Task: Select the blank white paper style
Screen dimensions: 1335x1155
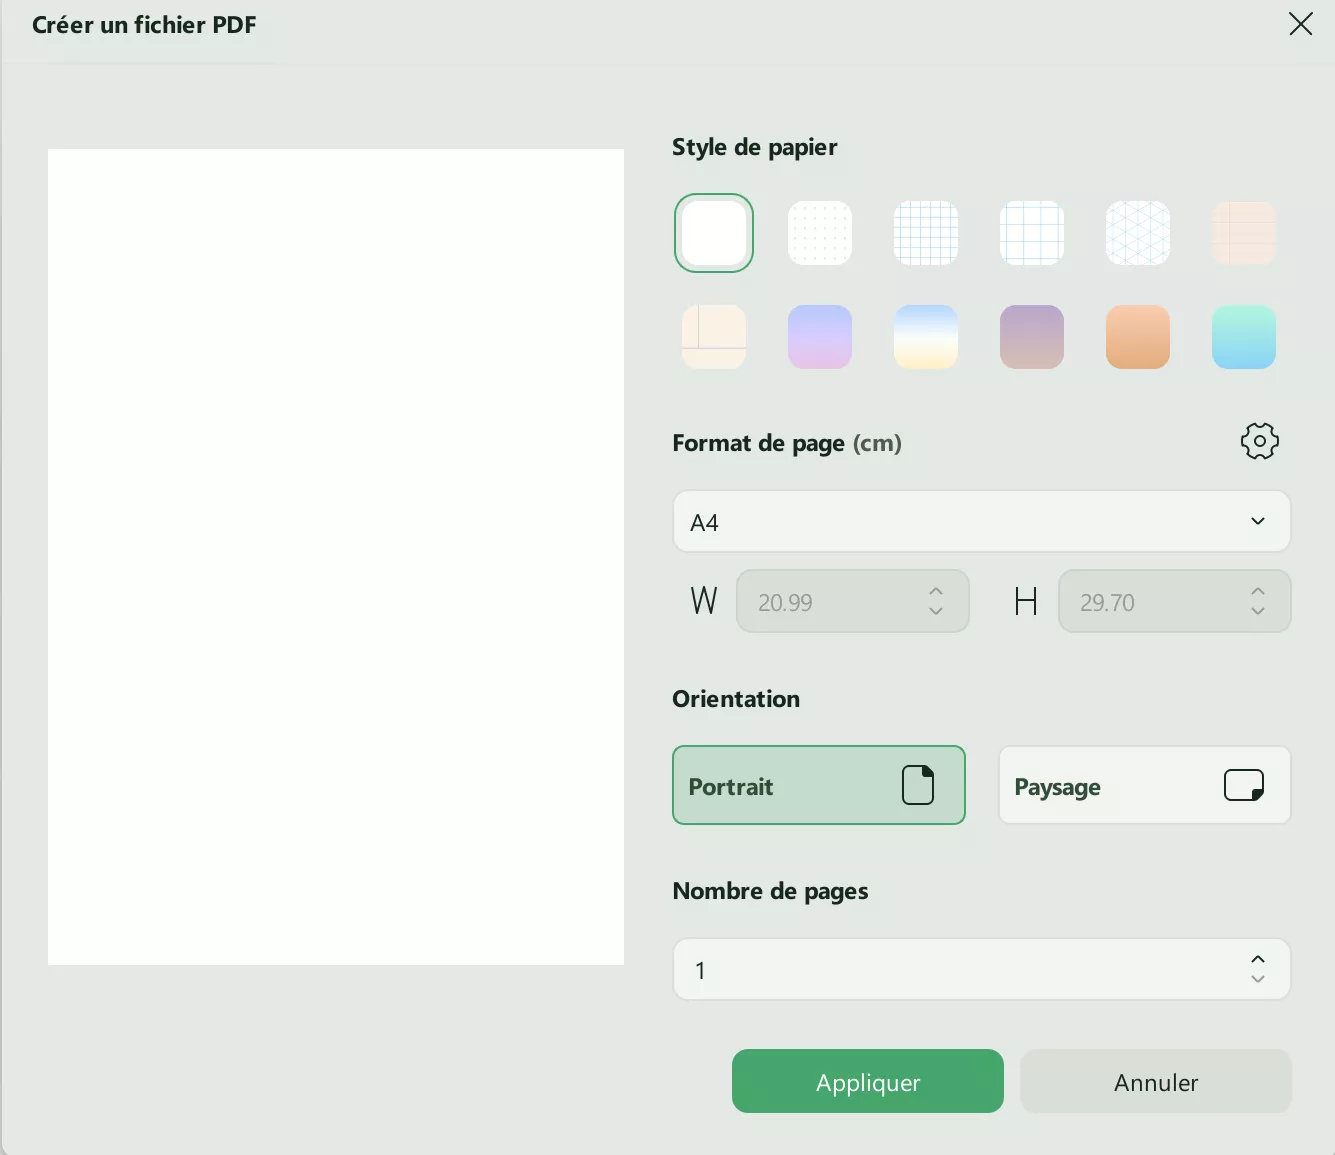Action: 713,233
